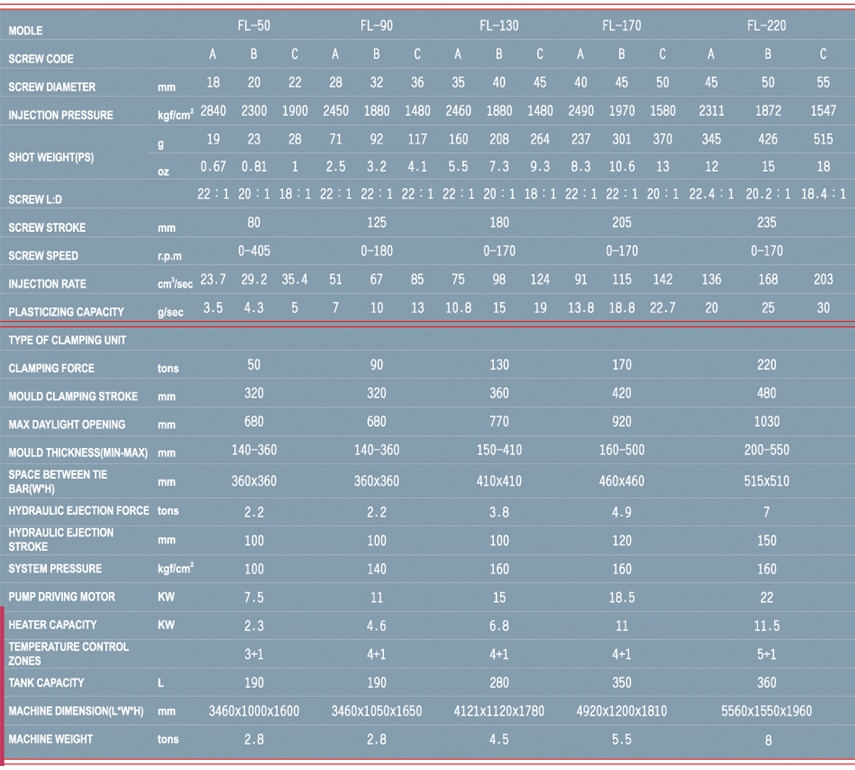Select the screw speed value 0-405

pos(254,251)
